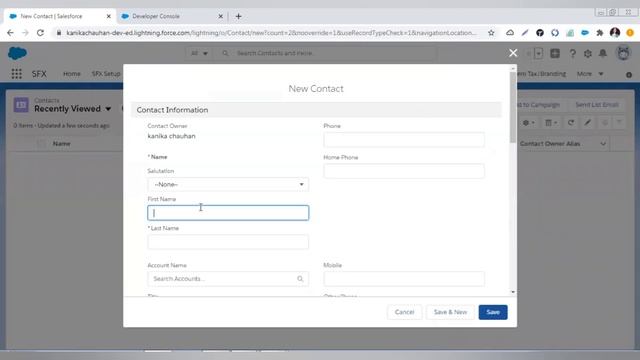Viewport: 640px width, 360px height.
Task: Tick the select-all checkbox in list header
Action: 41,144
